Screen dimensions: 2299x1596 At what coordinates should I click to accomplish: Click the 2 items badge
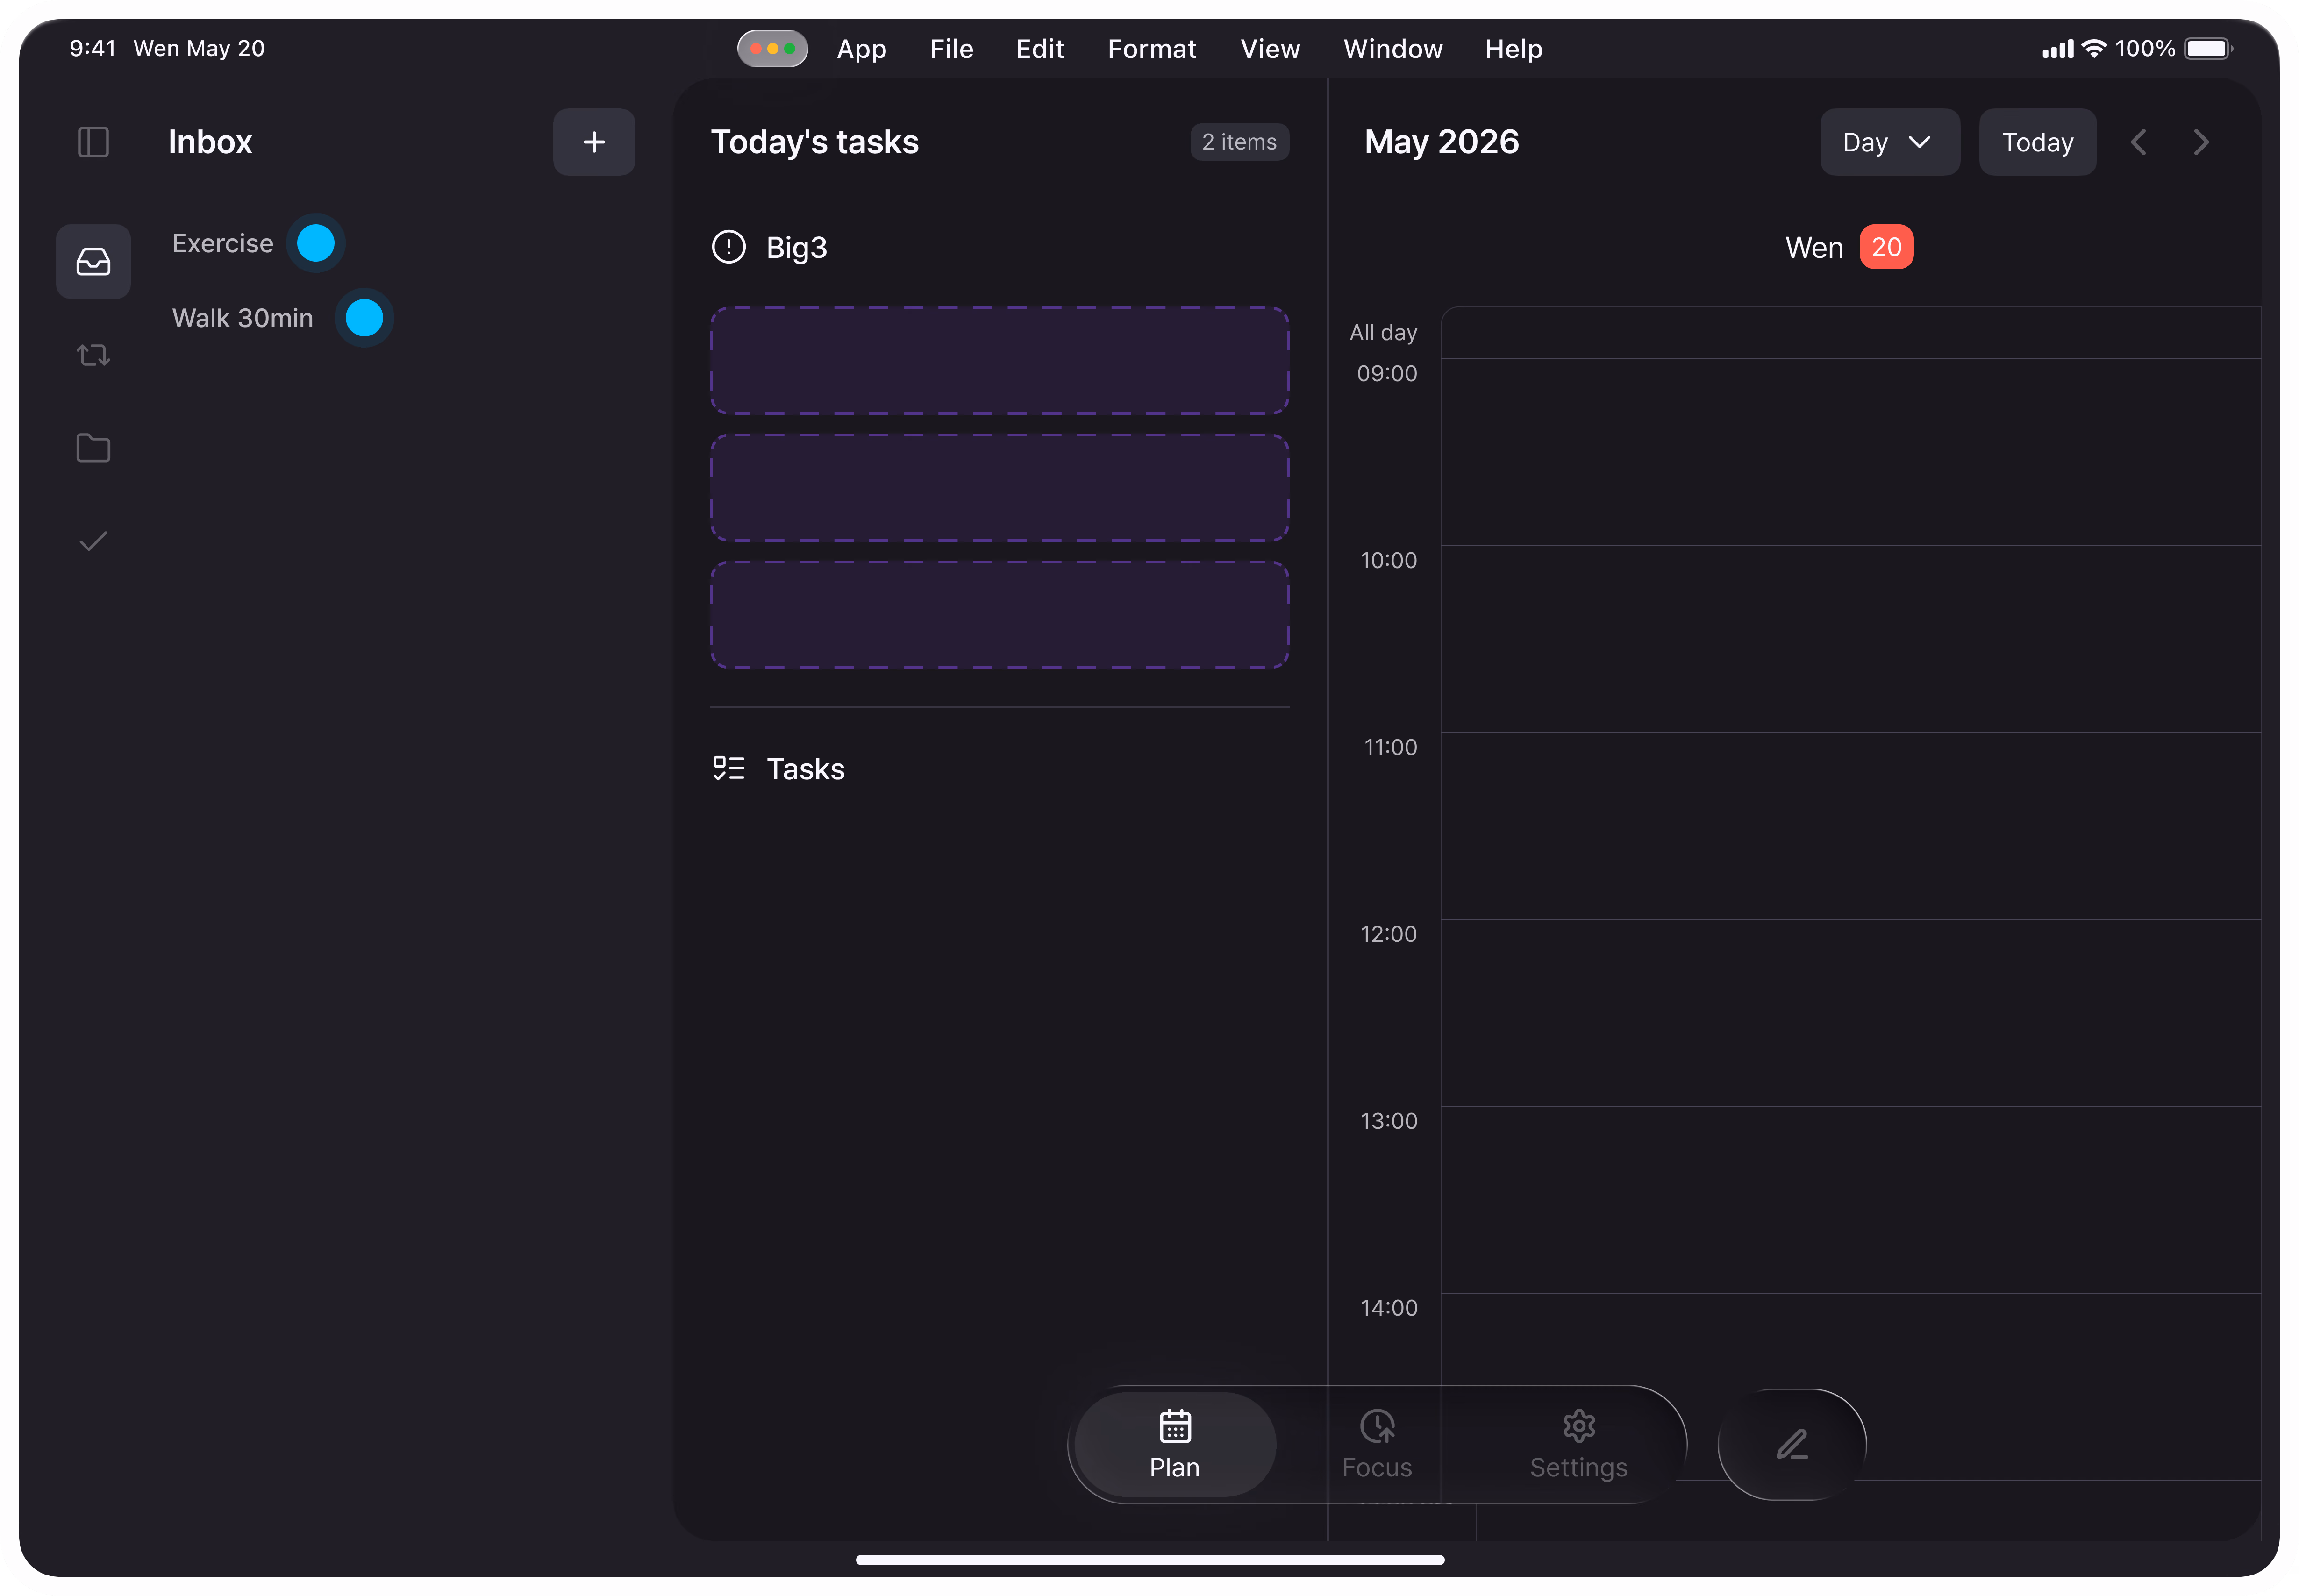[x=1239, y=142]
